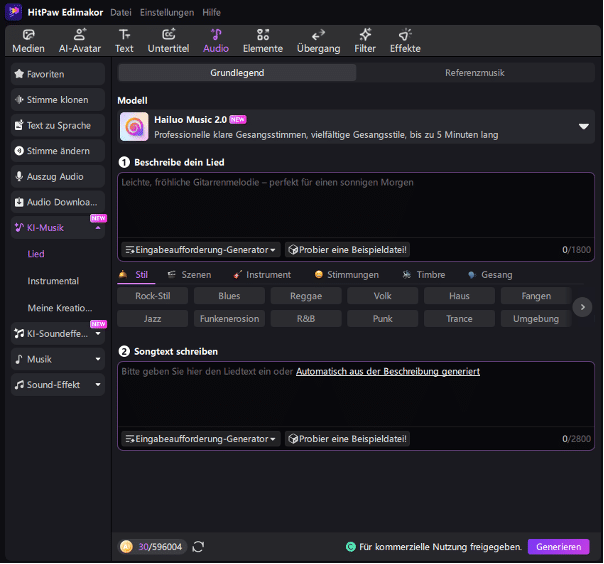Open Audio Download tool
604x564 pixels.
tap(58, 202)
